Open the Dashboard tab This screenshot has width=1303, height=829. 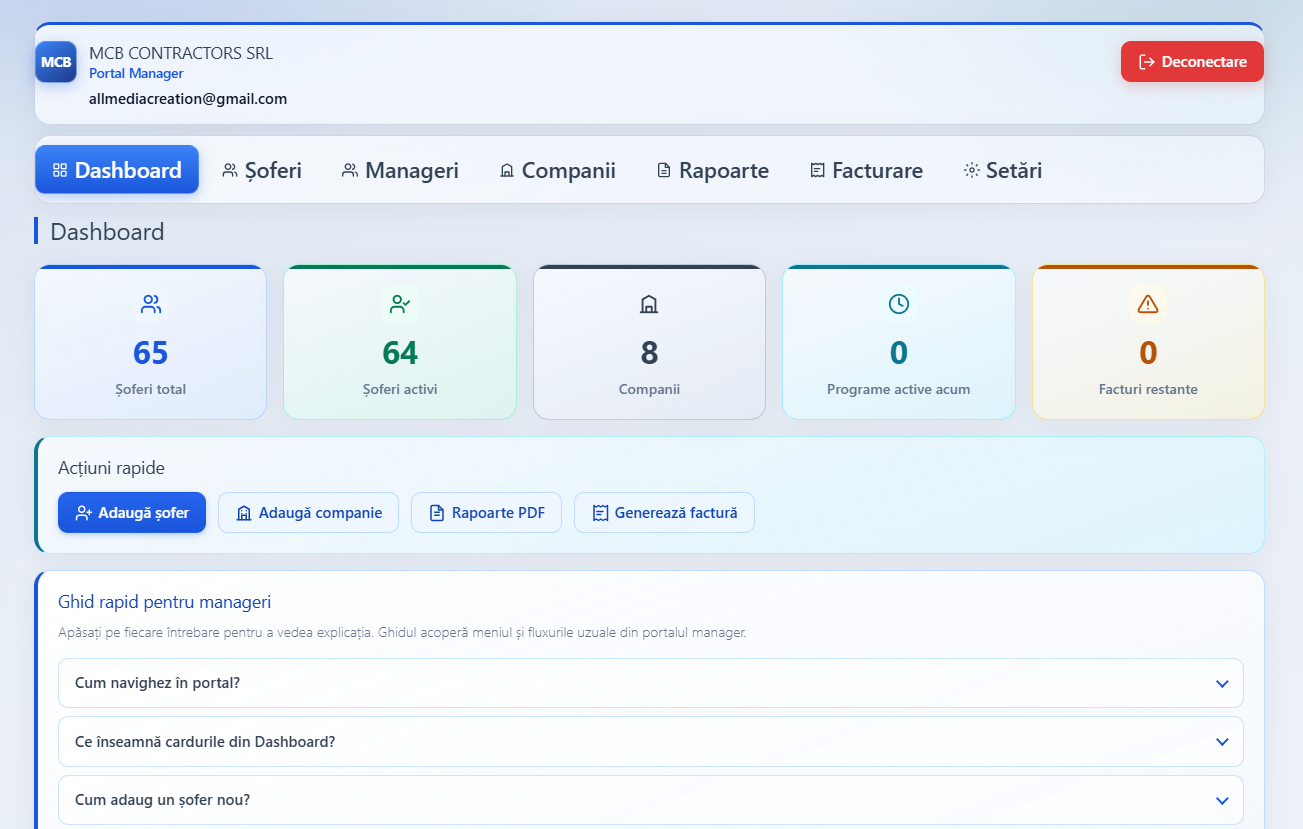point(117,170)
